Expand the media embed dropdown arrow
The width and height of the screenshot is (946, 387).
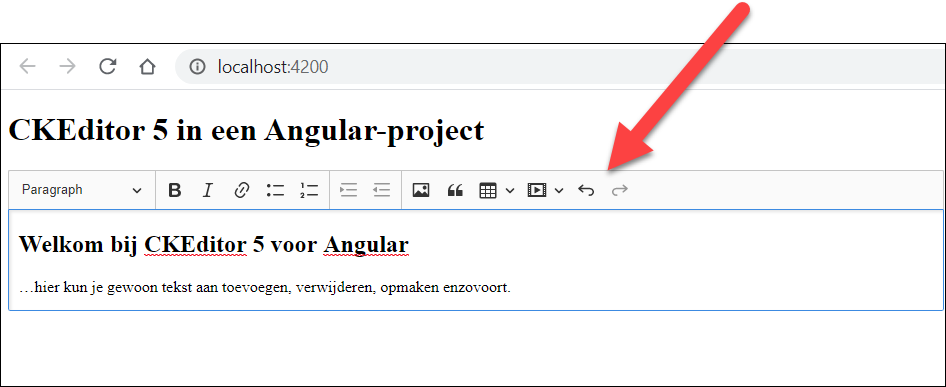[x=559, y=191]
